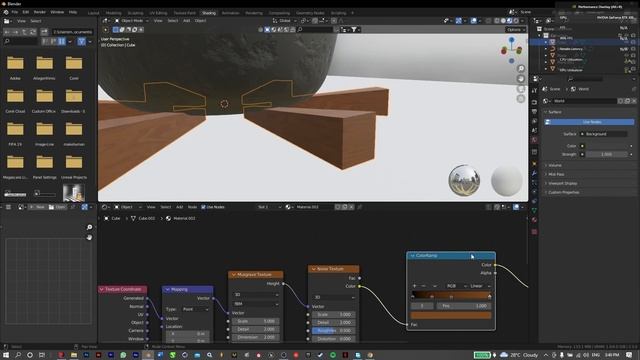Collapse the Texture Coordinate node
Viewport: 640px width, 360px height.
[102, 289]
